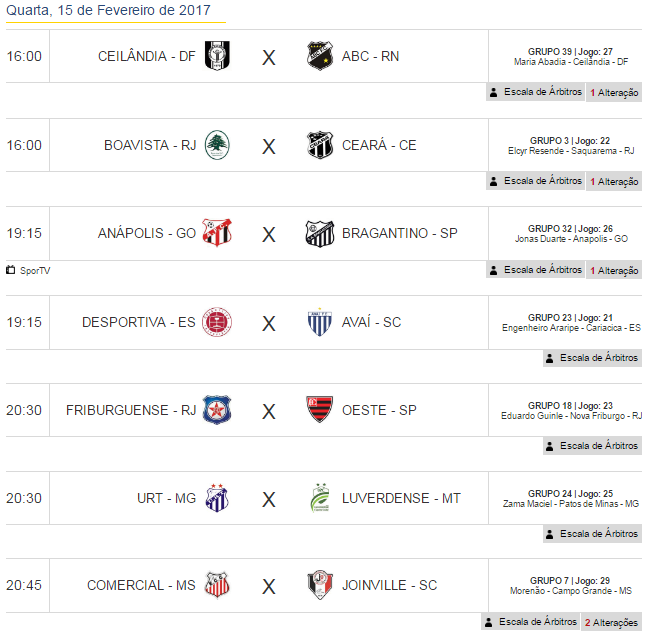This screenshot has height=635, width=650.
Task: Select the Boavista cedar tree crest
Action: pyautogui.click(x=217, y=145)
